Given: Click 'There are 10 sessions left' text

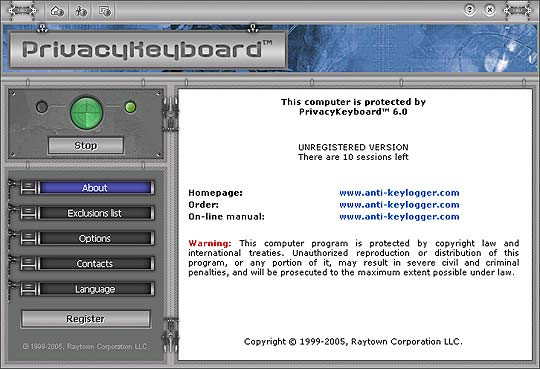Looking at the screenshot, I should (353, 157).
